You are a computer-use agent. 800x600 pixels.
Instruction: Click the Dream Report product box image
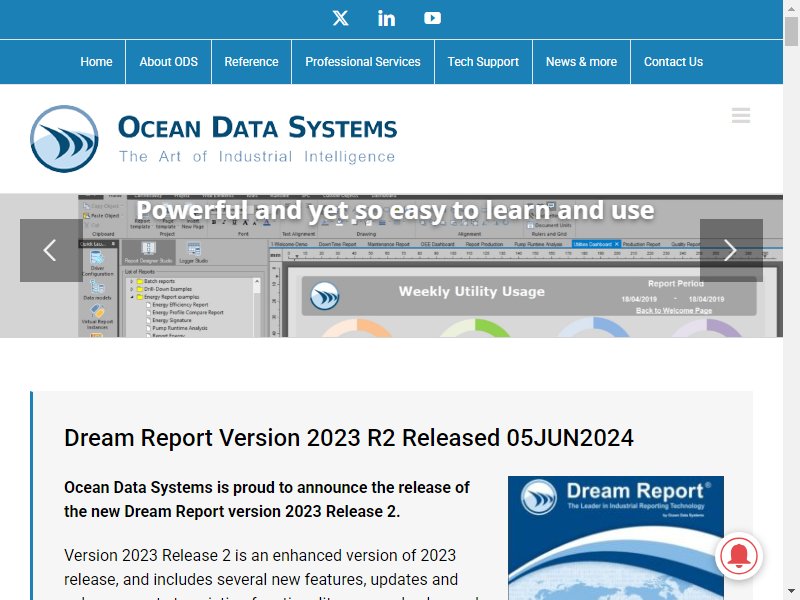[x=615, y=538]
